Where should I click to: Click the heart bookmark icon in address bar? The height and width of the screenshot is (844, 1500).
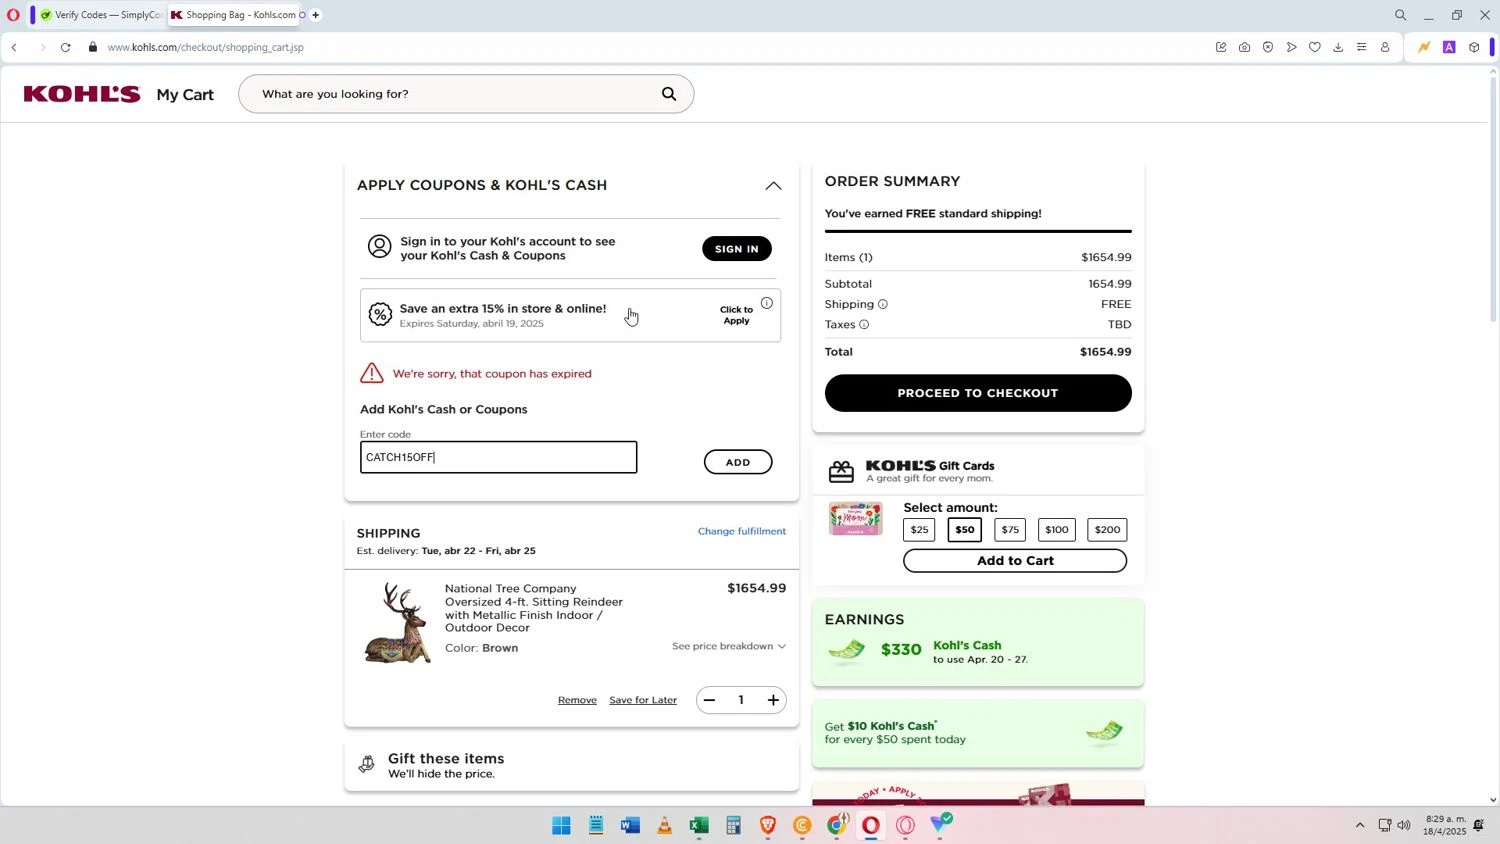coord(1315,47)
